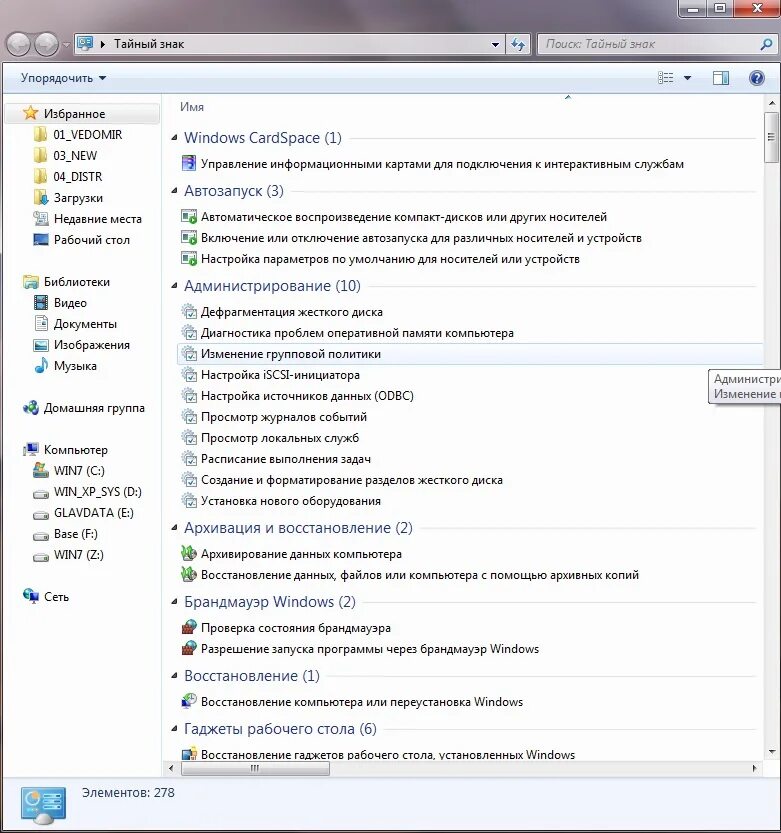This screenshot has width=781, height=833.
Task: Collapse the Автозапуск (3) group
Action: coord(174,191)
